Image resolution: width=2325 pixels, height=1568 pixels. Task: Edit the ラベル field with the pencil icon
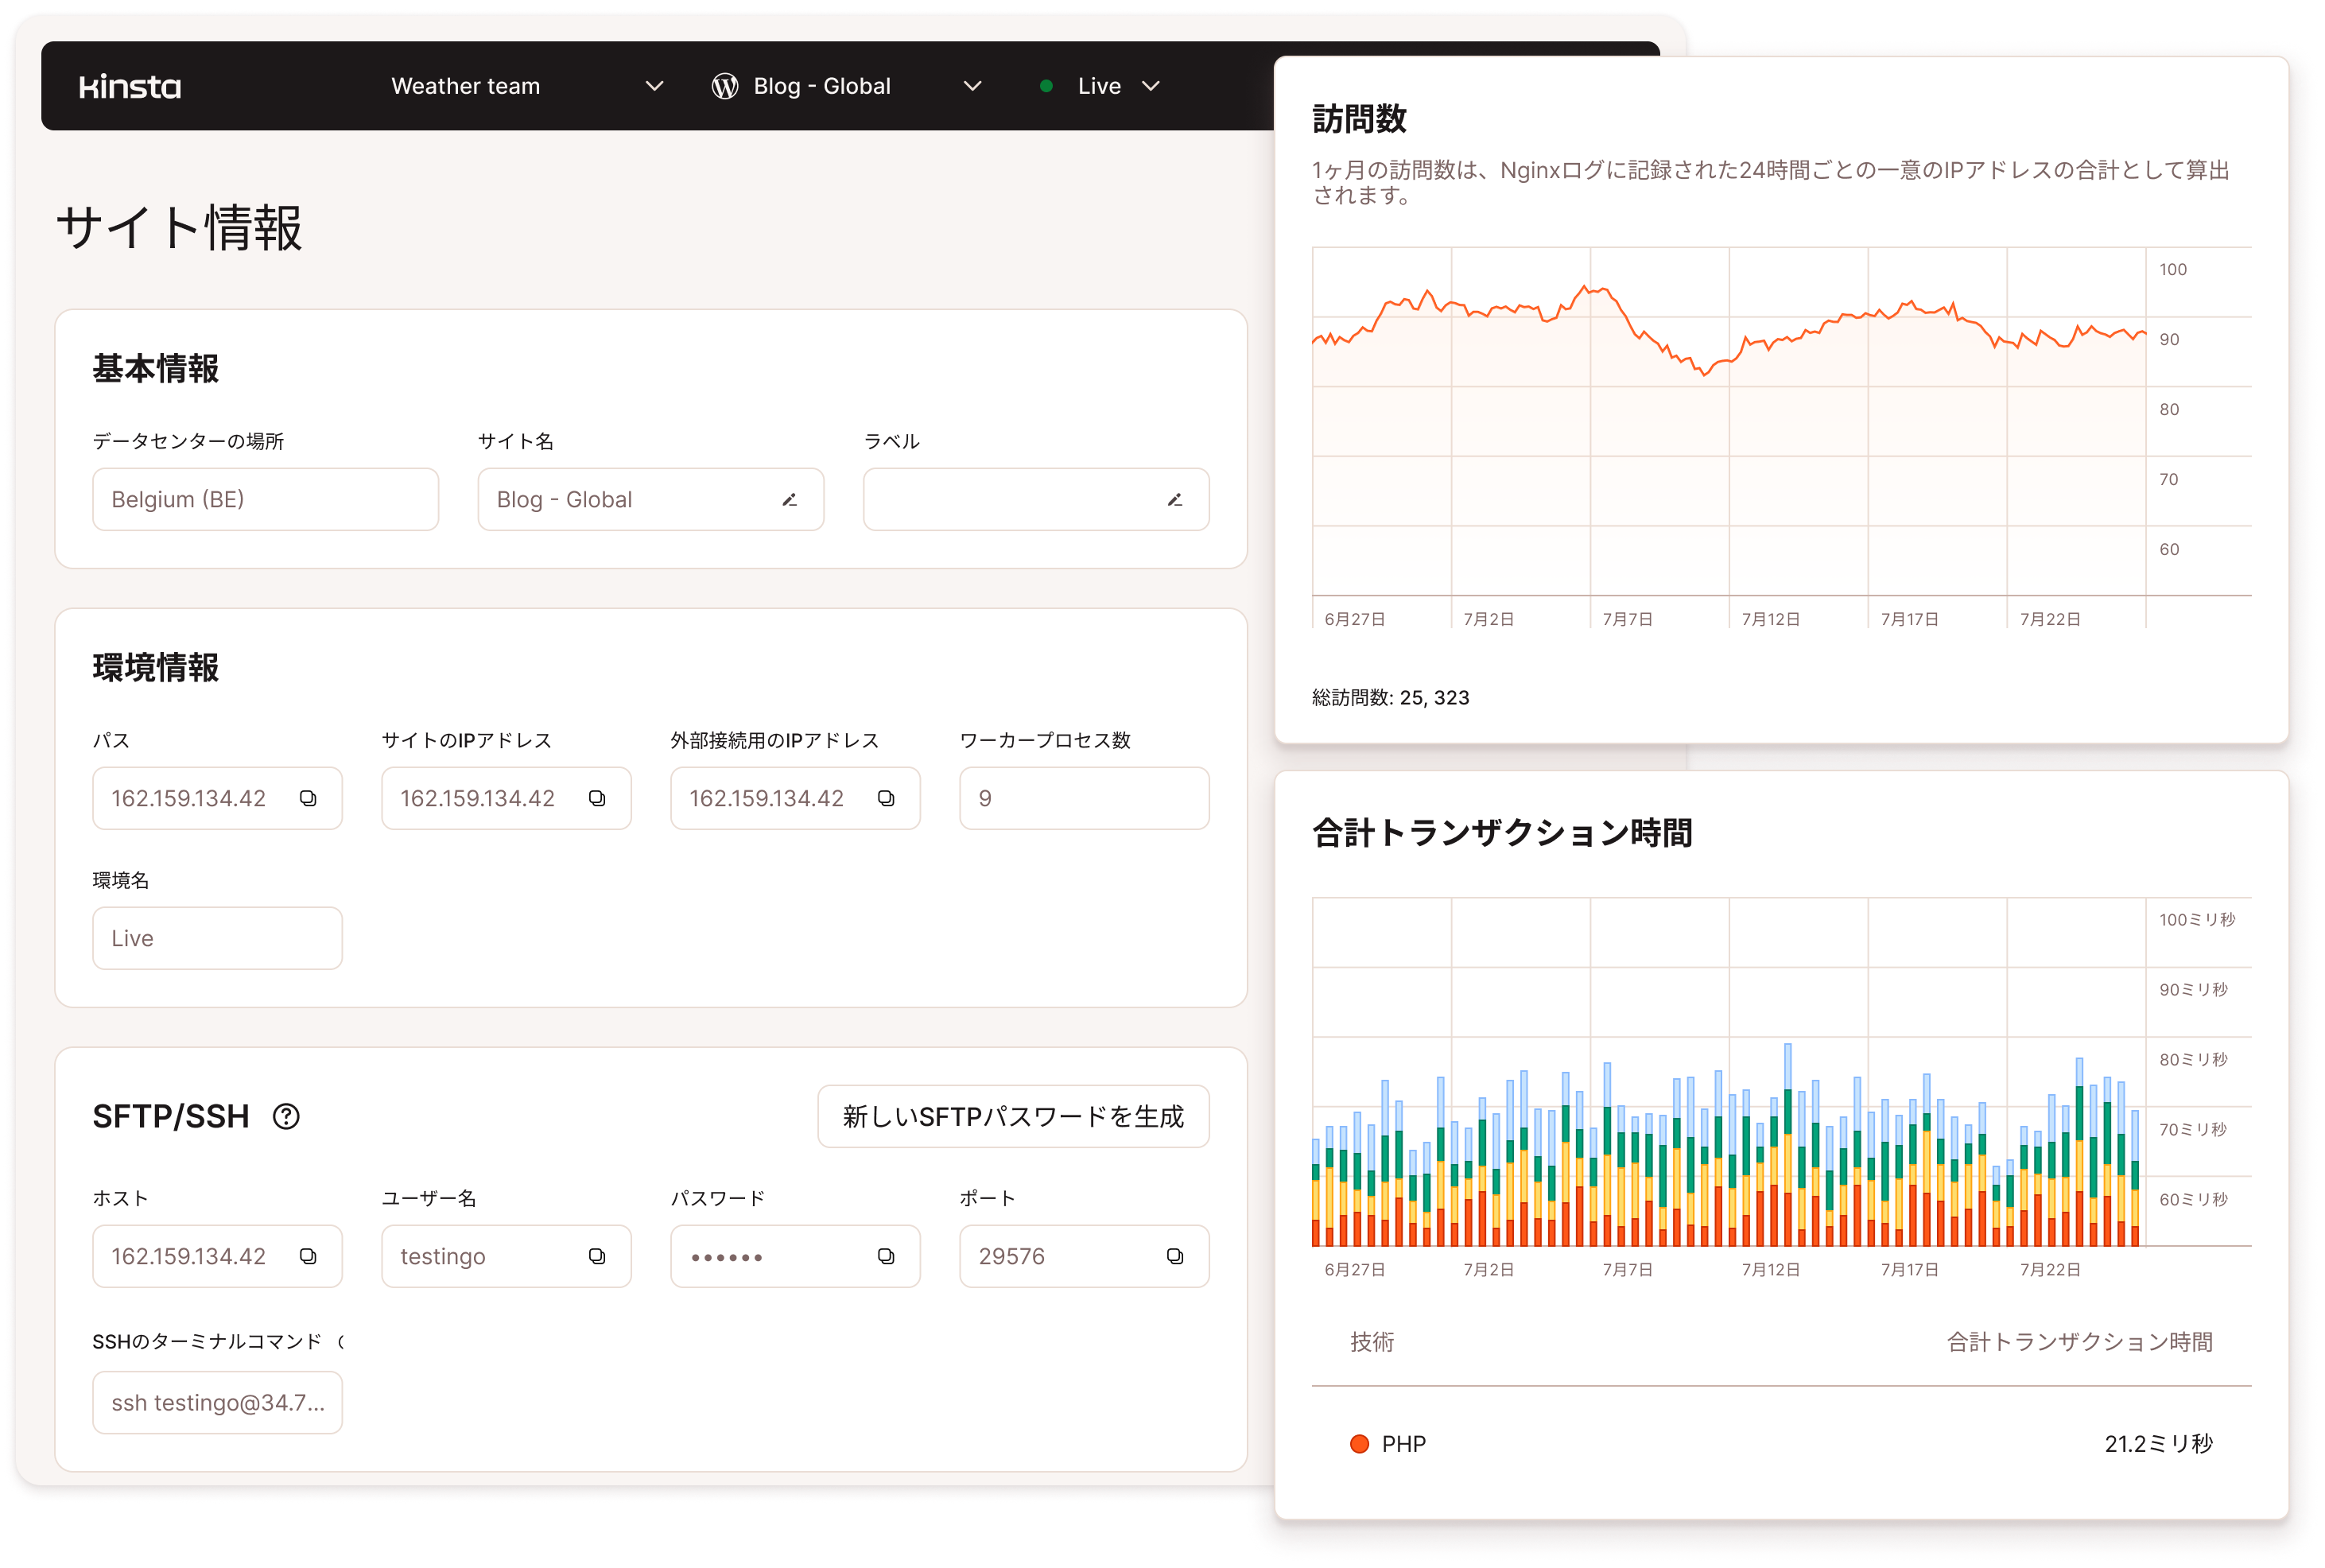pyautogui.click(x=1175, y=499)
